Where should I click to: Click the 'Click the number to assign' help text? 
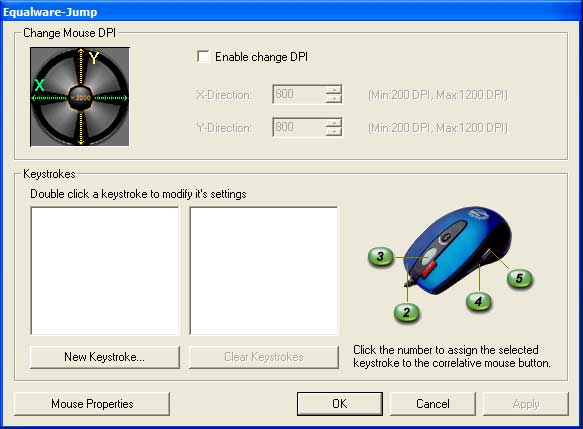click(x=452, y=356)
